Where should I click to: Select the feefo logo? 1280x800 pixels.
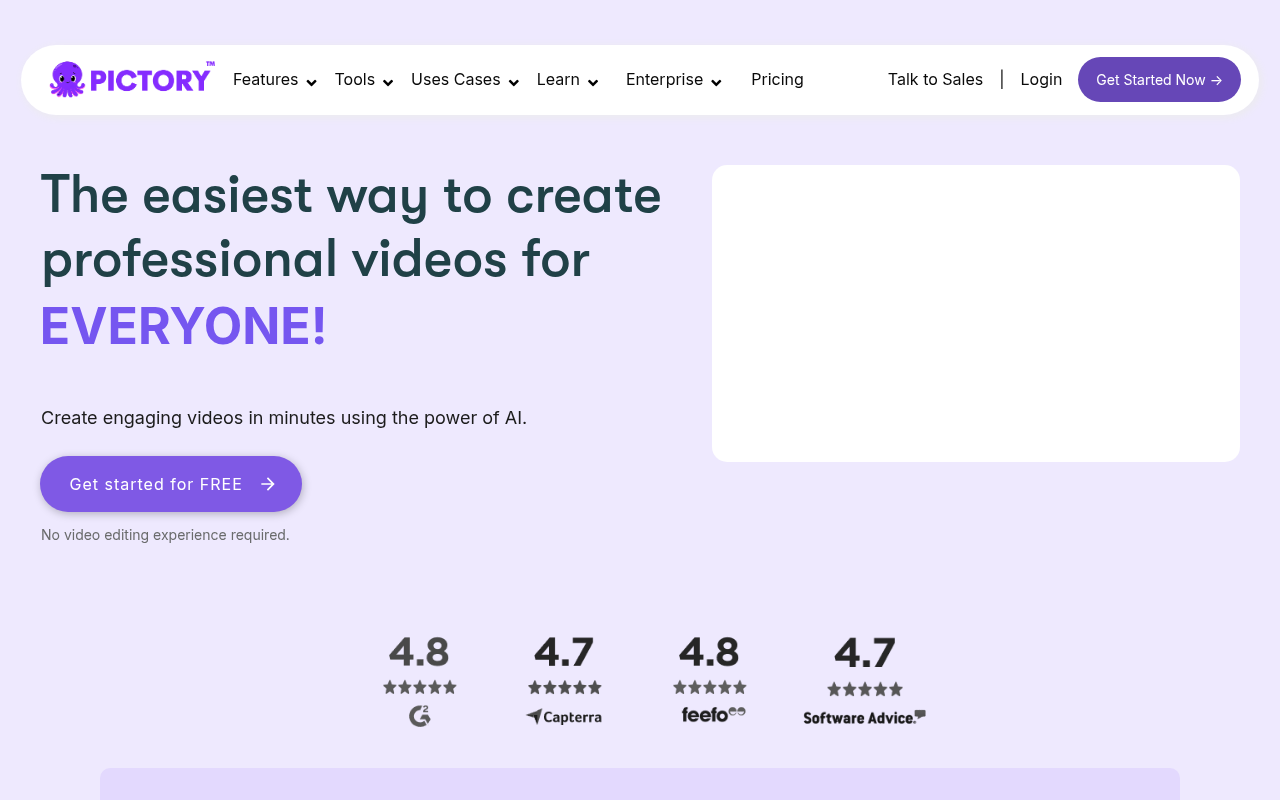coord(711,711)
